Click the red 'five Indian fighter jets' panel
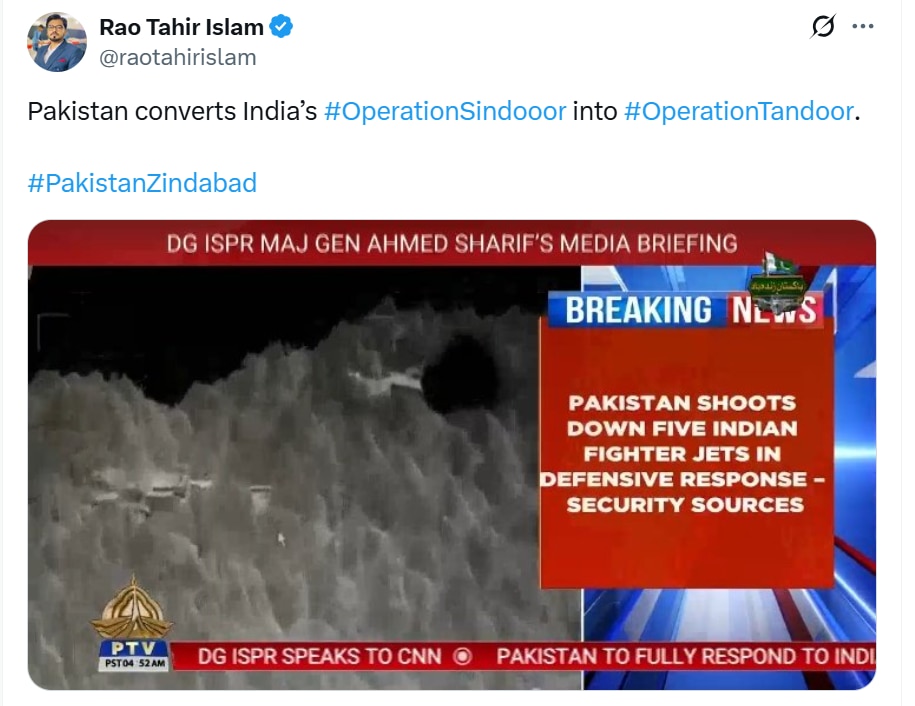The image size is (915, 706). point(686,454)
